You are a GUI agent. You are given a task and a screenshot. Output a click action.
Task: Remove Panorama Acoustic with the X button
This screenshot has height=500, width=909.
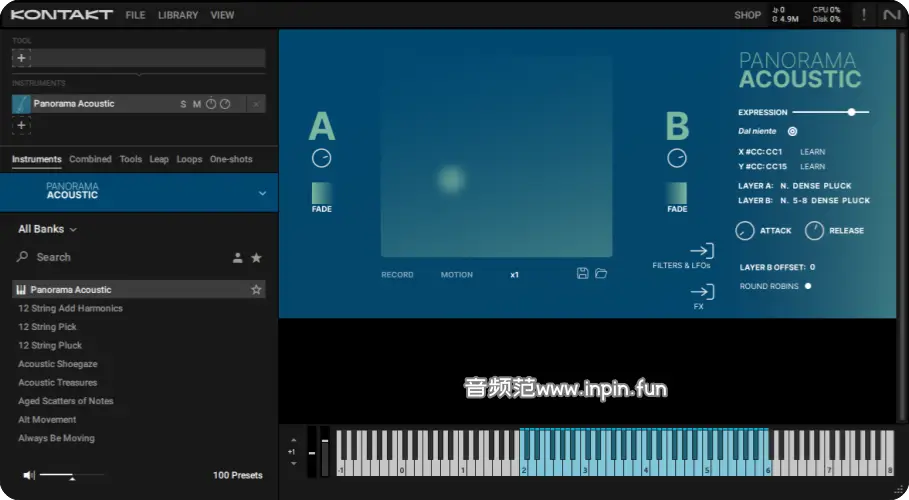coord(256,104)
